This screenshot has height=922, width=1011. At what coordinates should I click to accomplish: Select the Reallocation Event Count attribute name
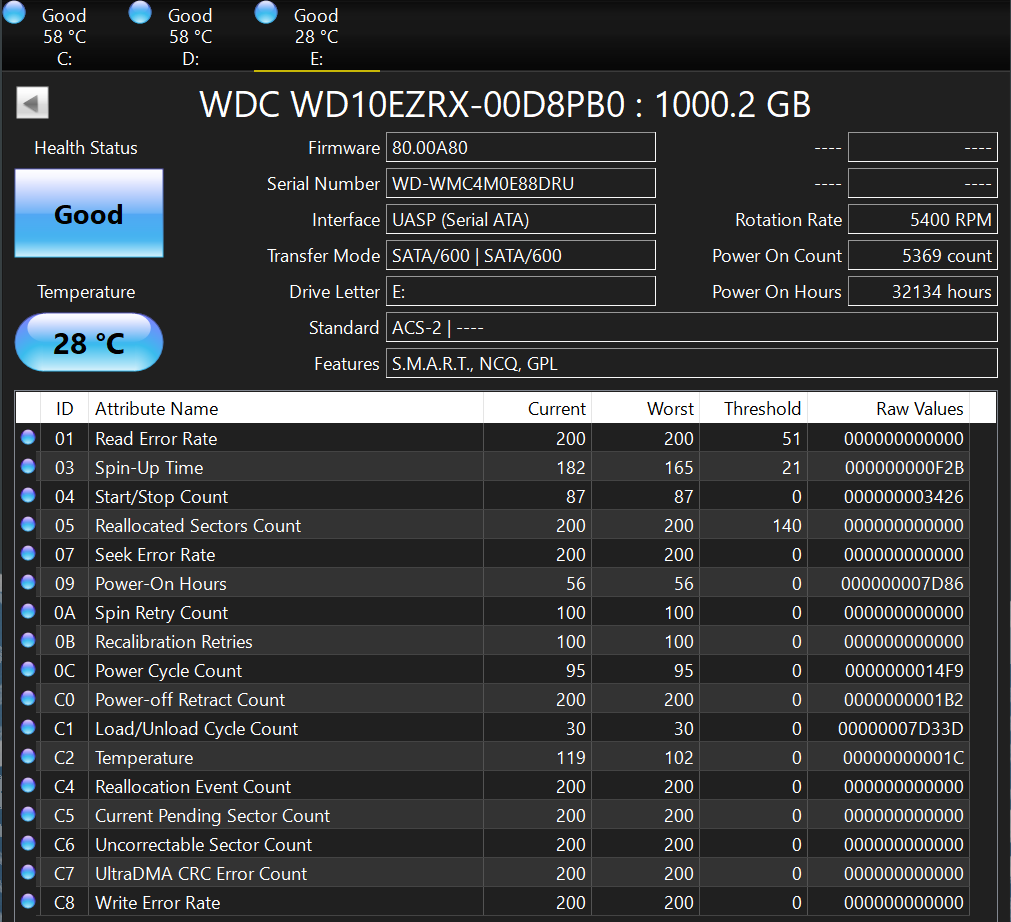coord(193,787)
